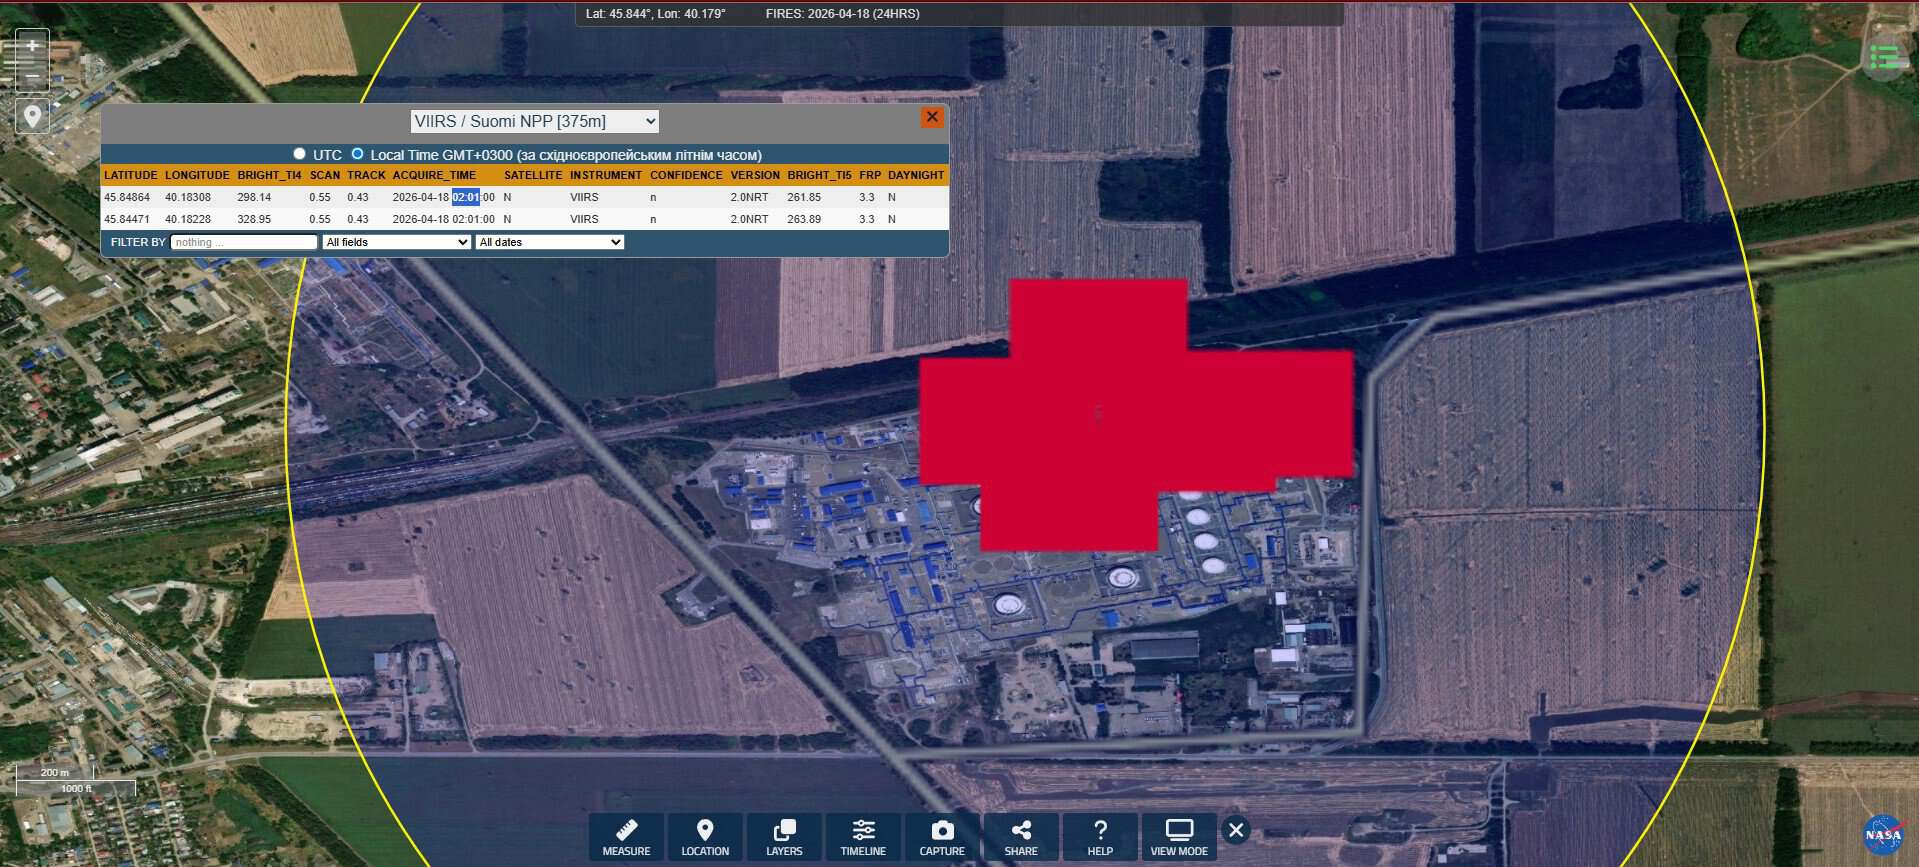Sort by INSTRUMENT column header
The width and height of the screenshot is (1919, 867).
click(x=606, y=175)
